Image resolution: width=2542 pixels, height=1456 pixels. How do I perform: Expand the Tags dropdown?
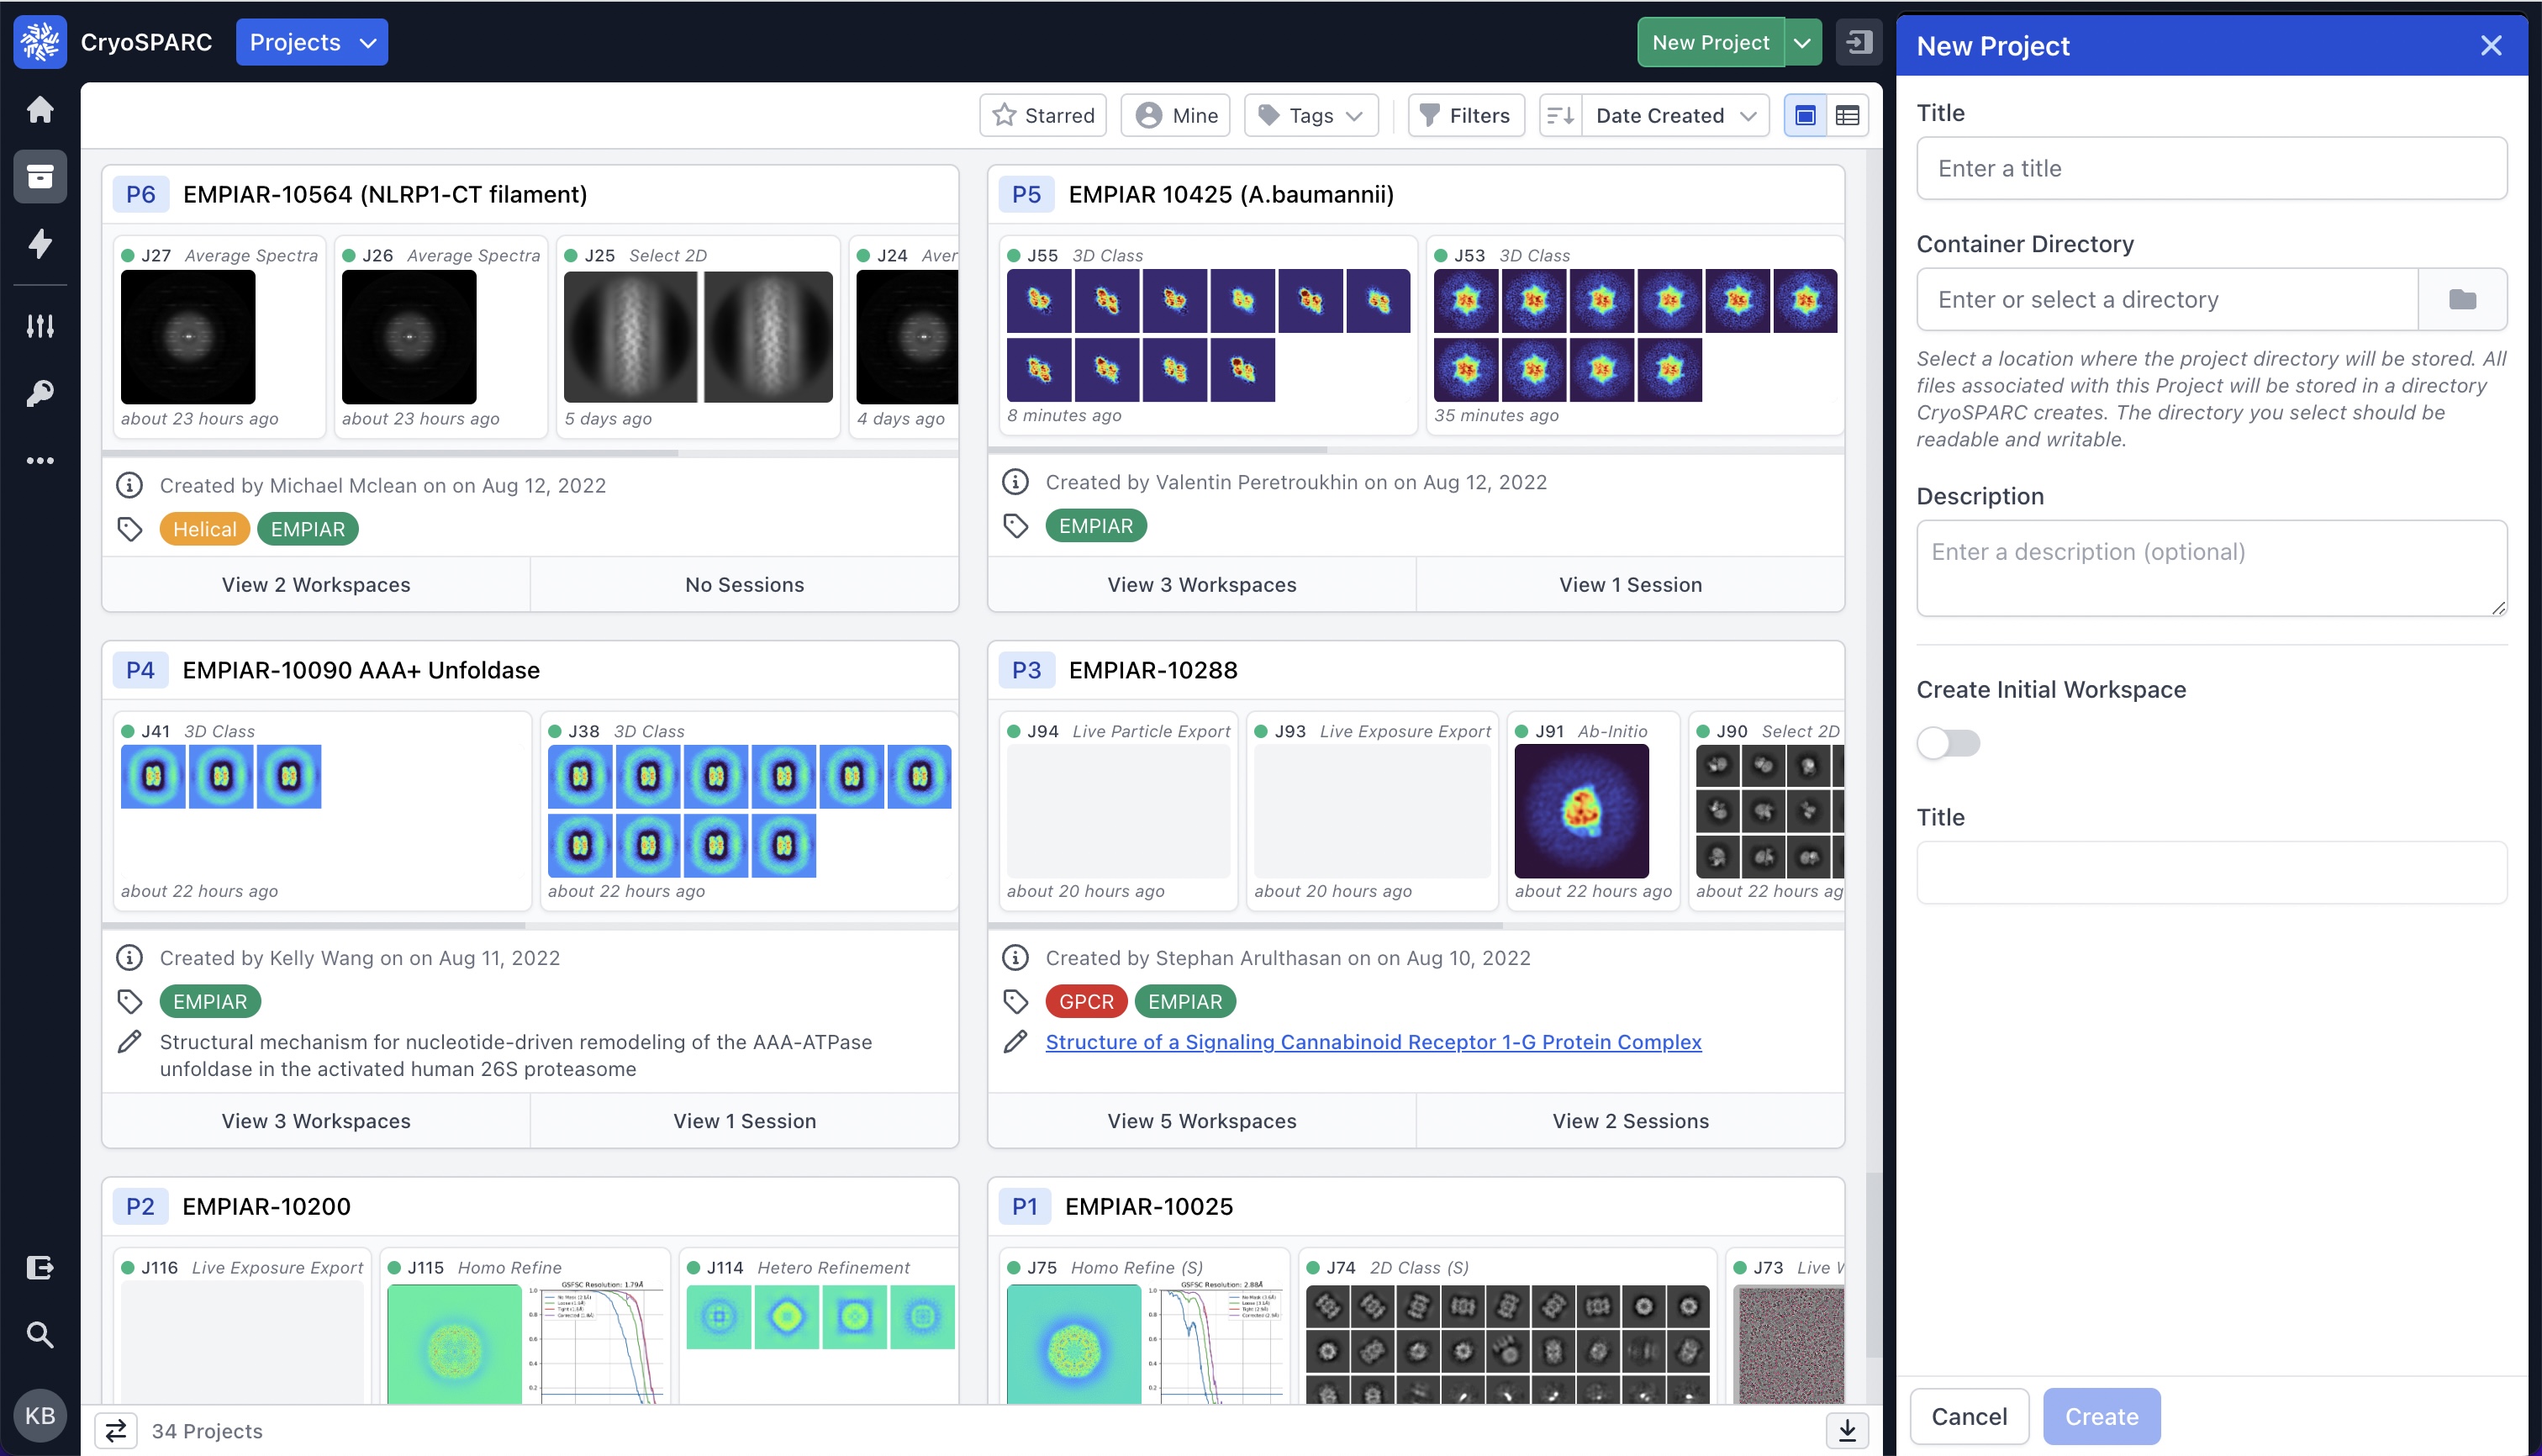click(x=1311, y=116)
